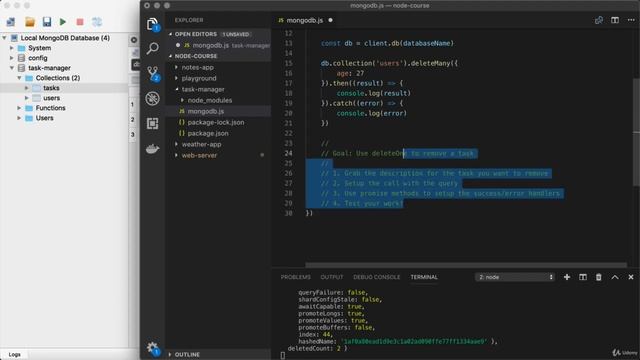
Task: Open the editor more actions menu
Action: [631, 20]
